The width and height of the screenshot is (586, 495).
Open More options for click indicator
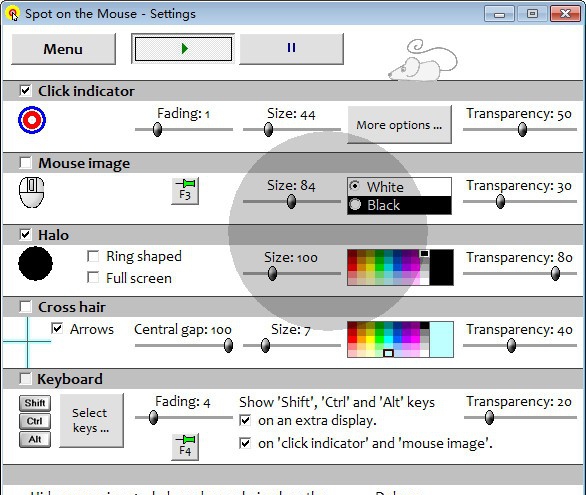point(399,125)
